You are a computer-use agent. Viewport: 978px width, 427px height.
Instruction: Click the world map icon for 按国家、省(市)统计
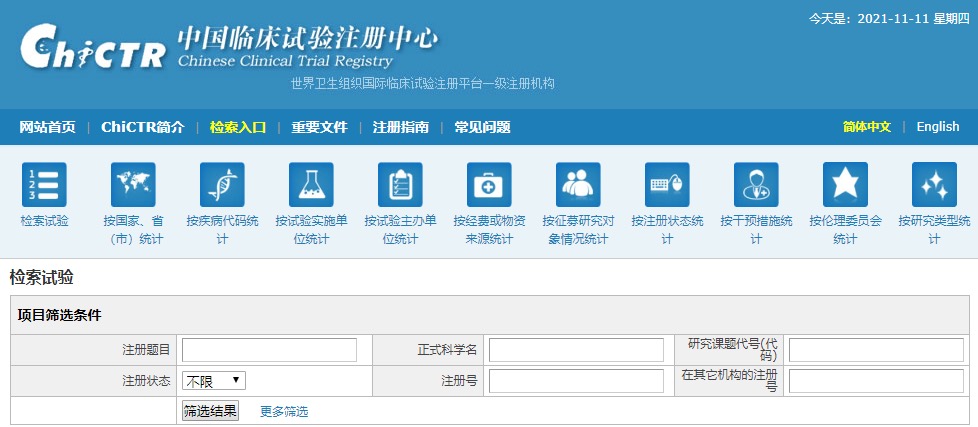(x=133, y=185)
